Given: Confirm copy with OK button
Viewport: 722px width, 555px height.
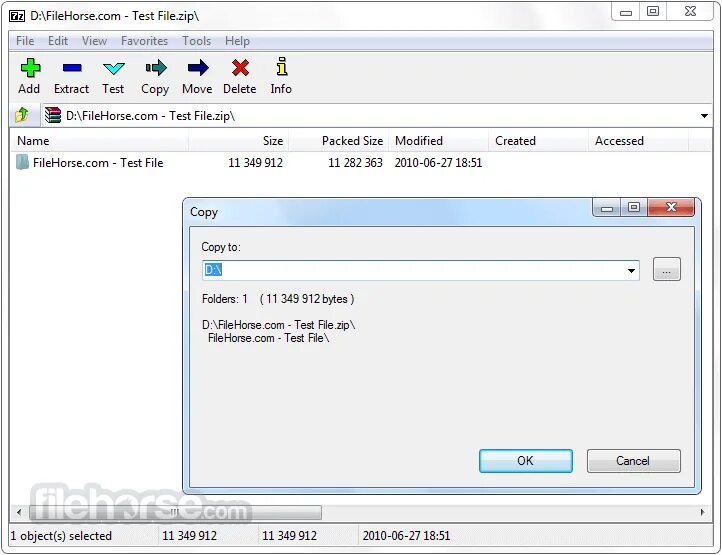Looking at the screenshot, I should click(525, 461).
